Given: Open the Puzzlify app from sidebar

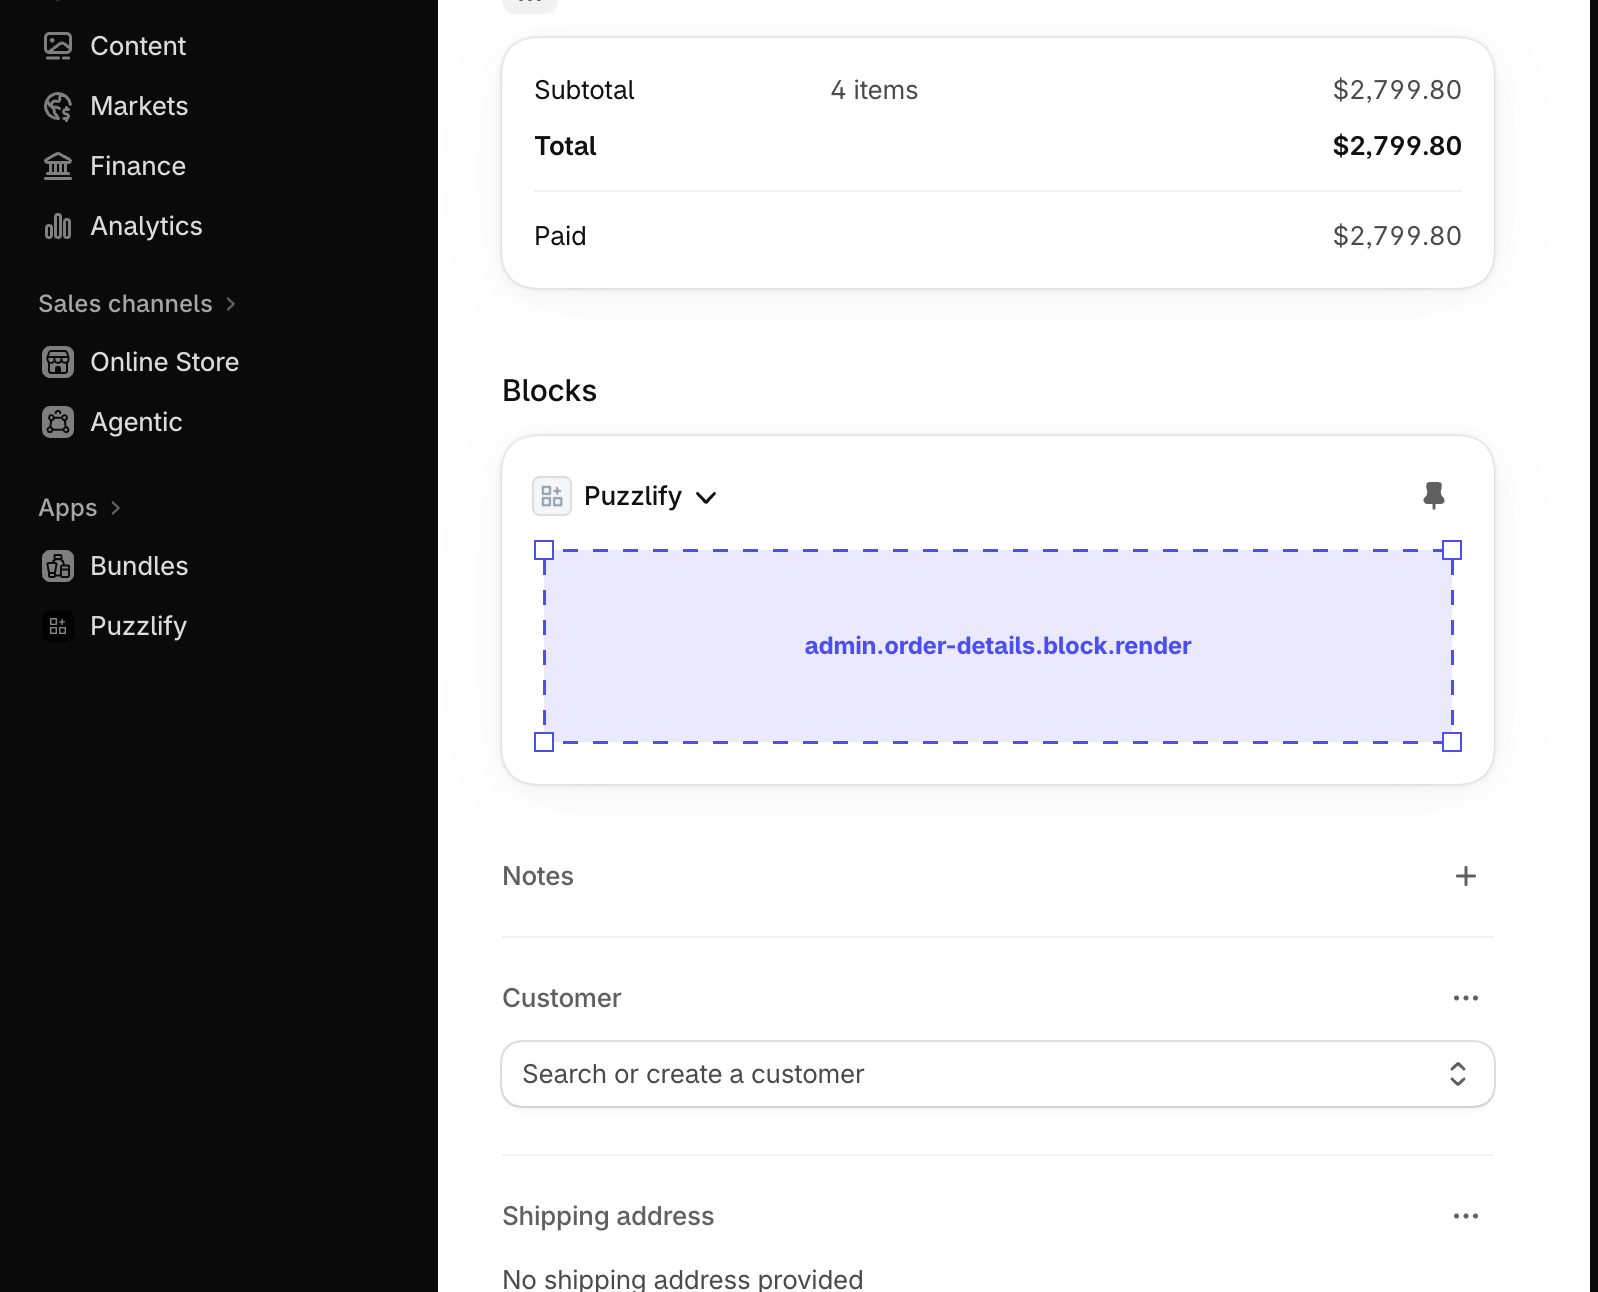Looking at the screenshot, I should pyautogui.click(x=138, y=626).
